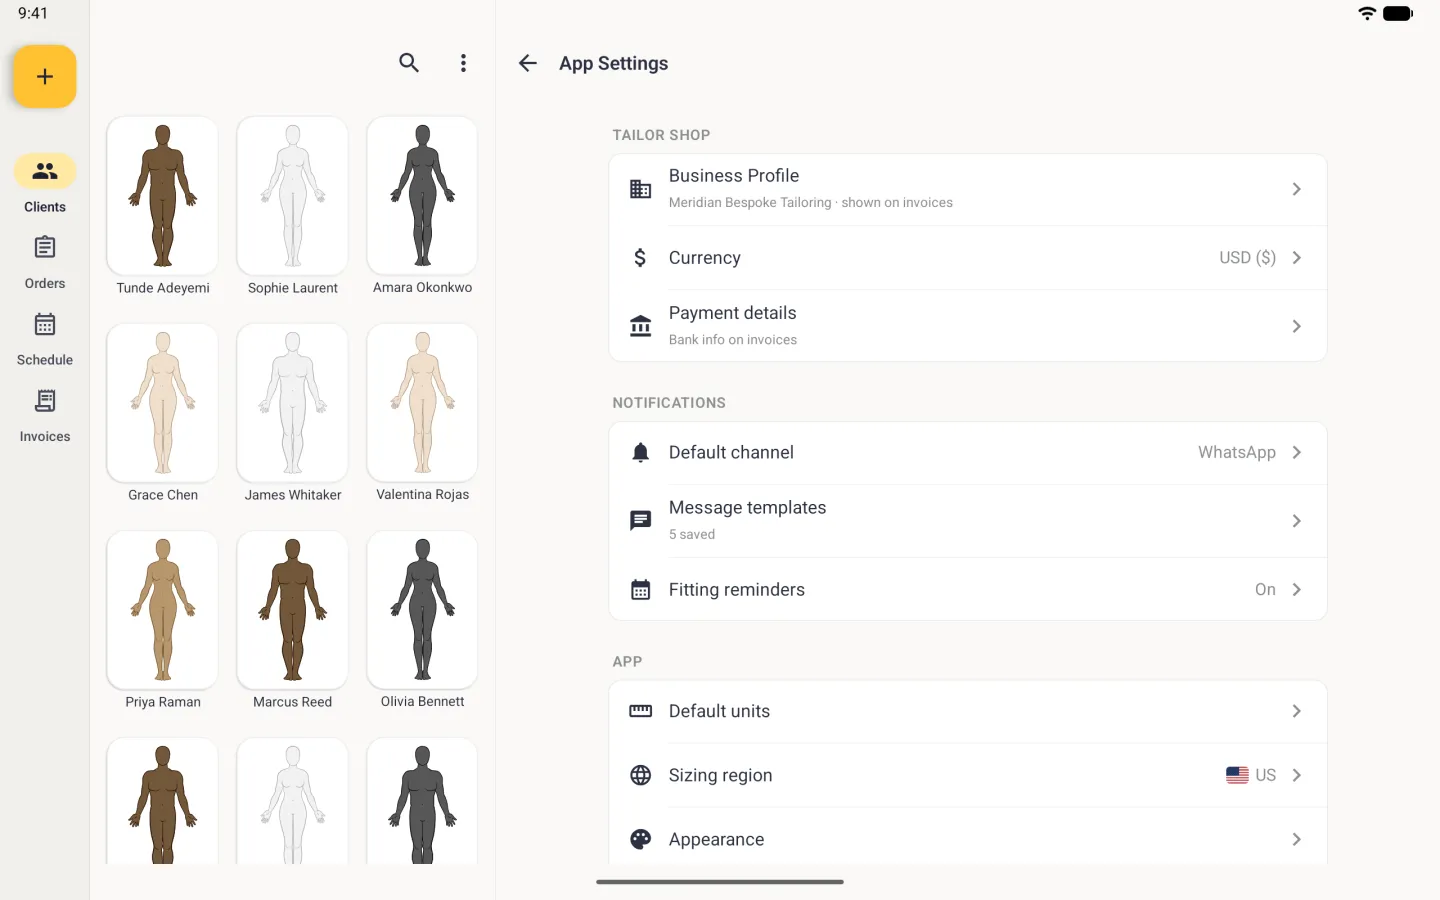Open Priya Raman's client card
This screenshot has height=900, width=1440.
[163, 621]
